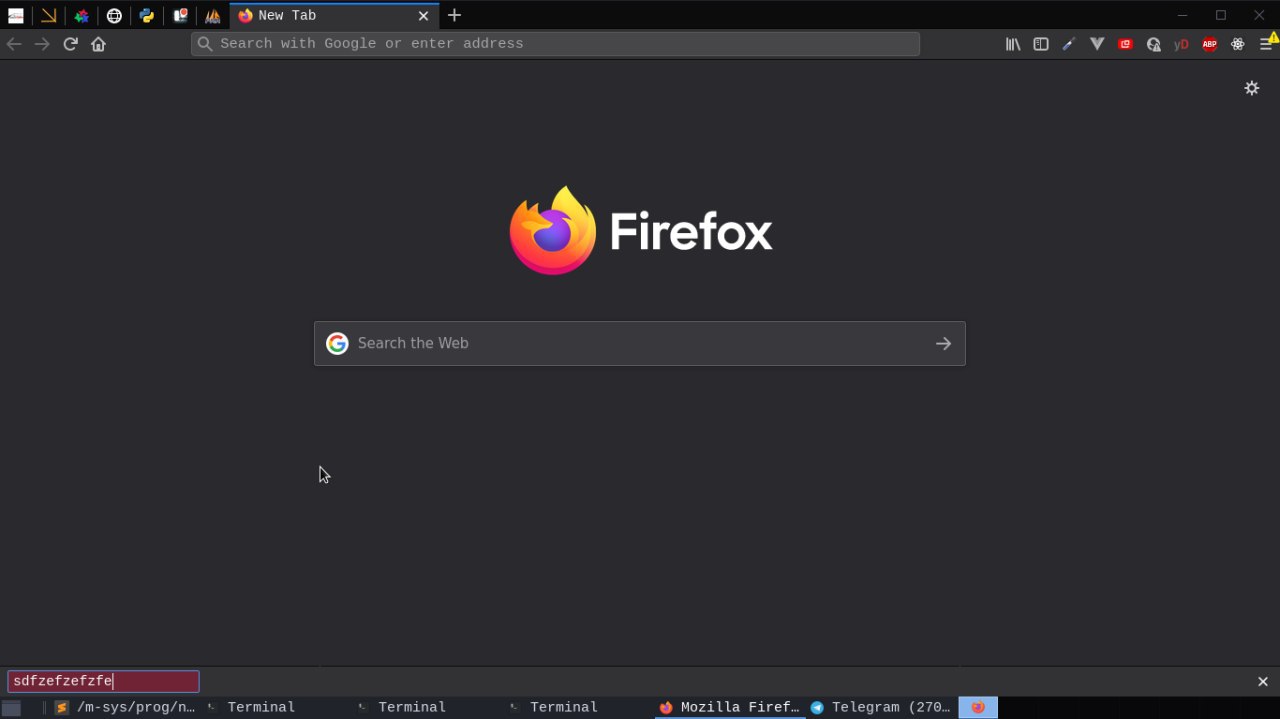Open the React devtools extension icon
Viewport: 1280px width, 719px height.
point(1238,44)
